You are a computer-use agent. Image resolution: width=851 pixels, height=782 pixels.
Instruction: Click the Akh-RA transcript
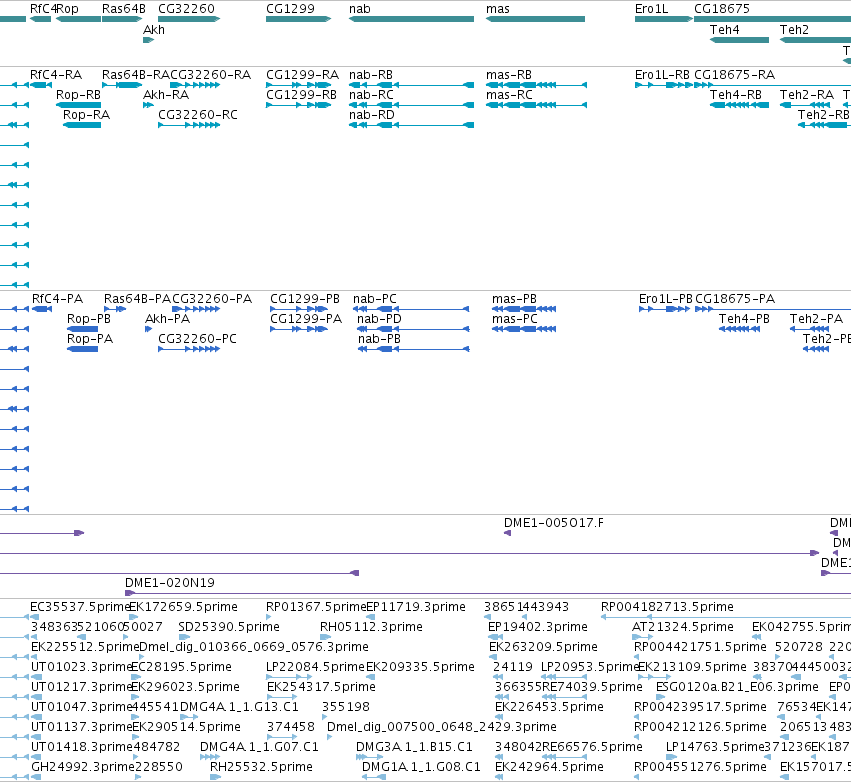click(x=148, y=105)
